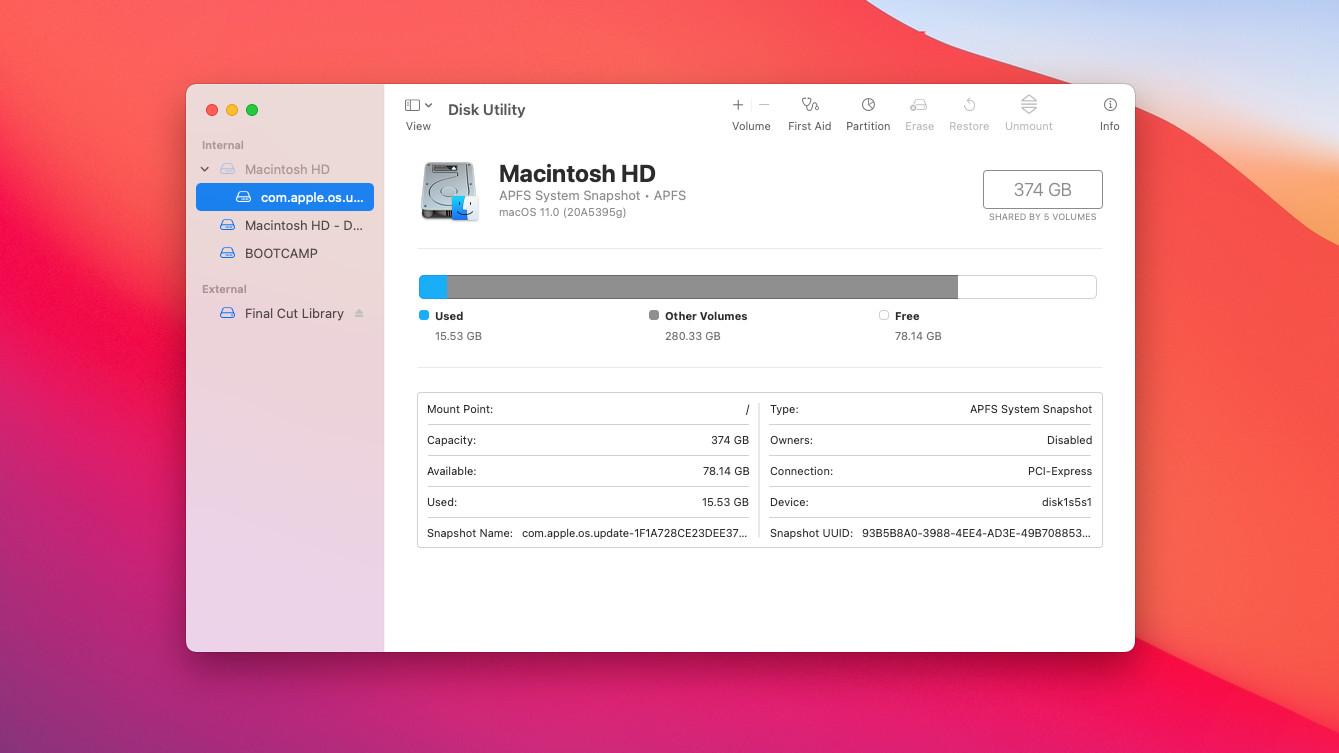
Task: Click the gray Other Volumes bar segment
Action: click(703, 287)
